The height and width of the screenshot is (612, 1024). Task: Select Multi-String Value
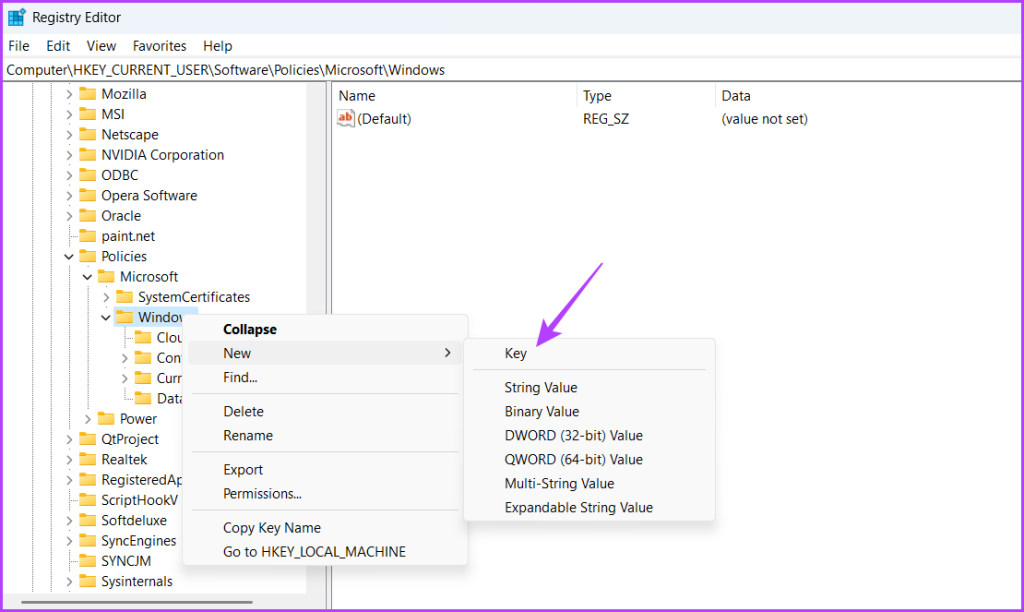(x=589, y=483)
